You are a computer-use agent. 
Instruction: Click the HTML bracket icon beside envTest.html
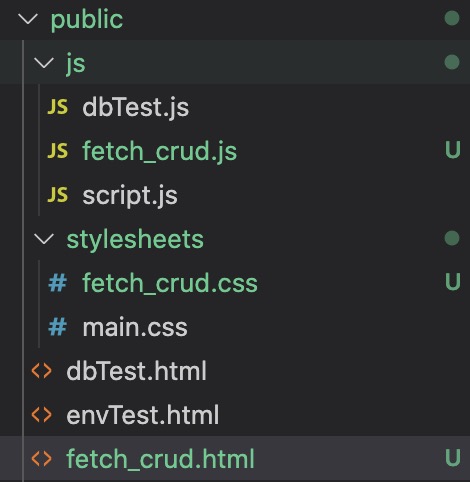click(x=42, y=415)
